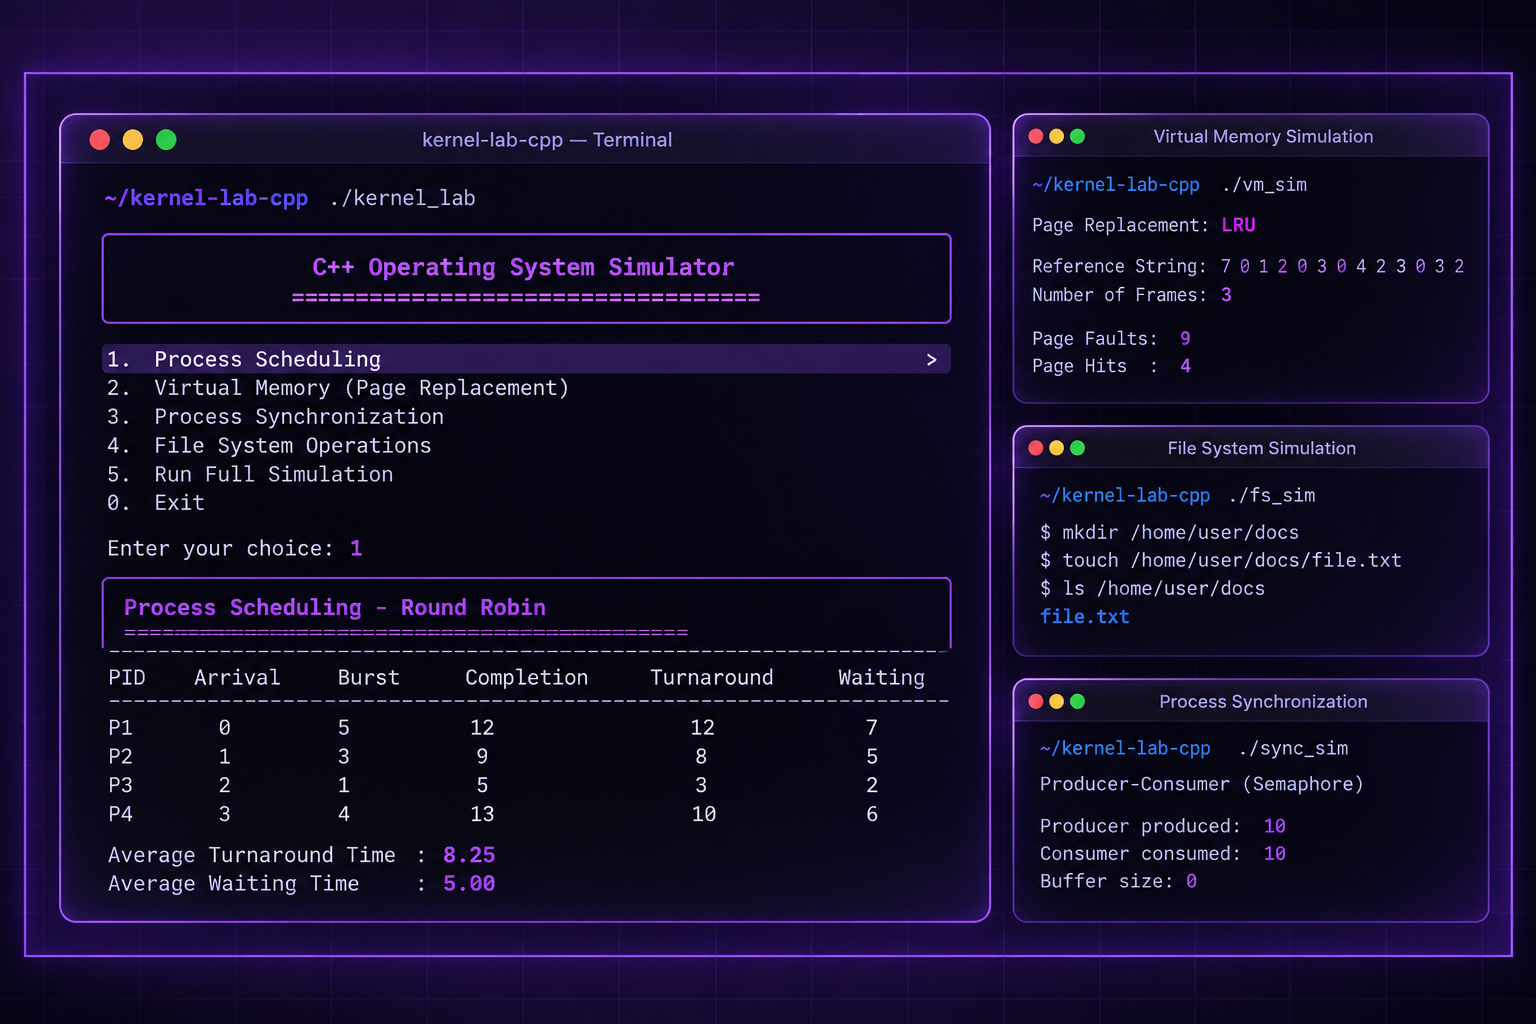1536x1024 pixels.
Task: Minimize the Virtual Memory Simulation window
Action: click(1057, 137)
